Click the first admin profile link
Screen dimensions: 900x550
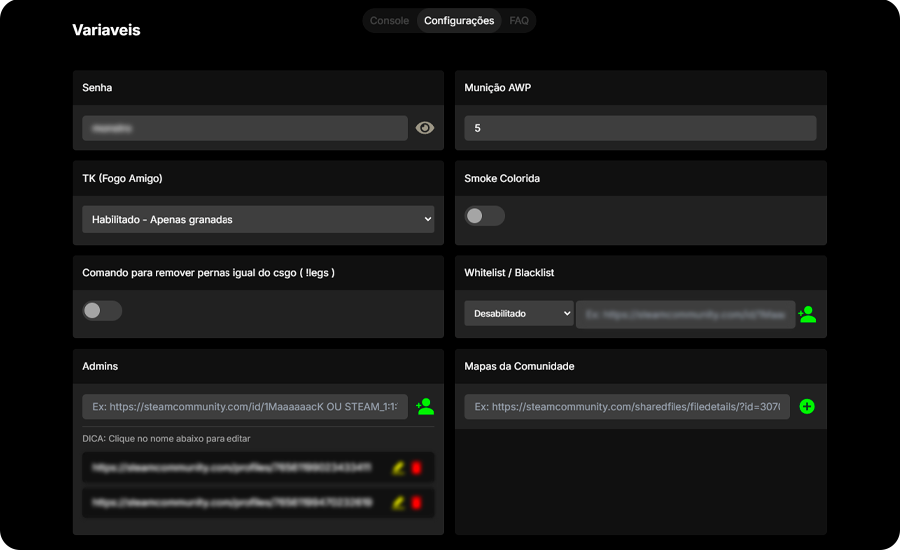pos(232,467)
